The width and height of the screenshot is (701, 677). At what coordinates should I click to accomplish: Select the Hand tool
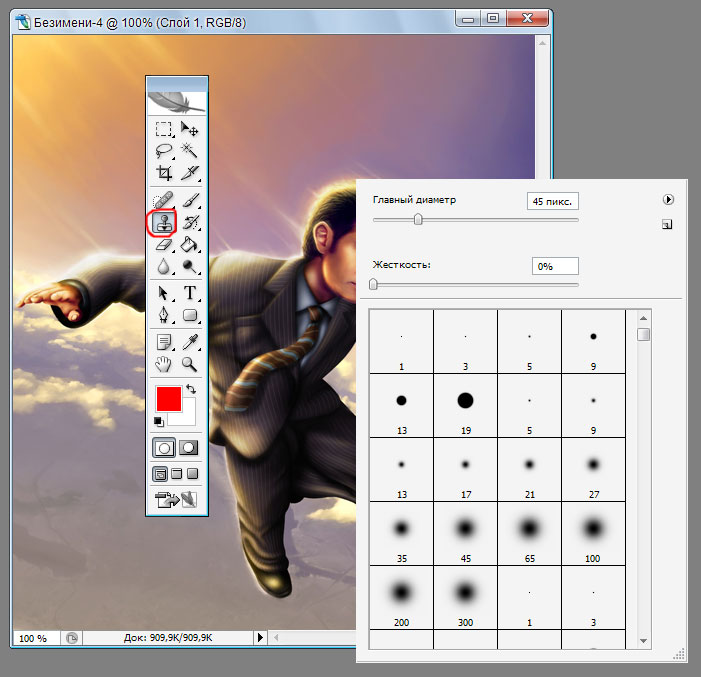pyautogui.click(x=163, y=364)
